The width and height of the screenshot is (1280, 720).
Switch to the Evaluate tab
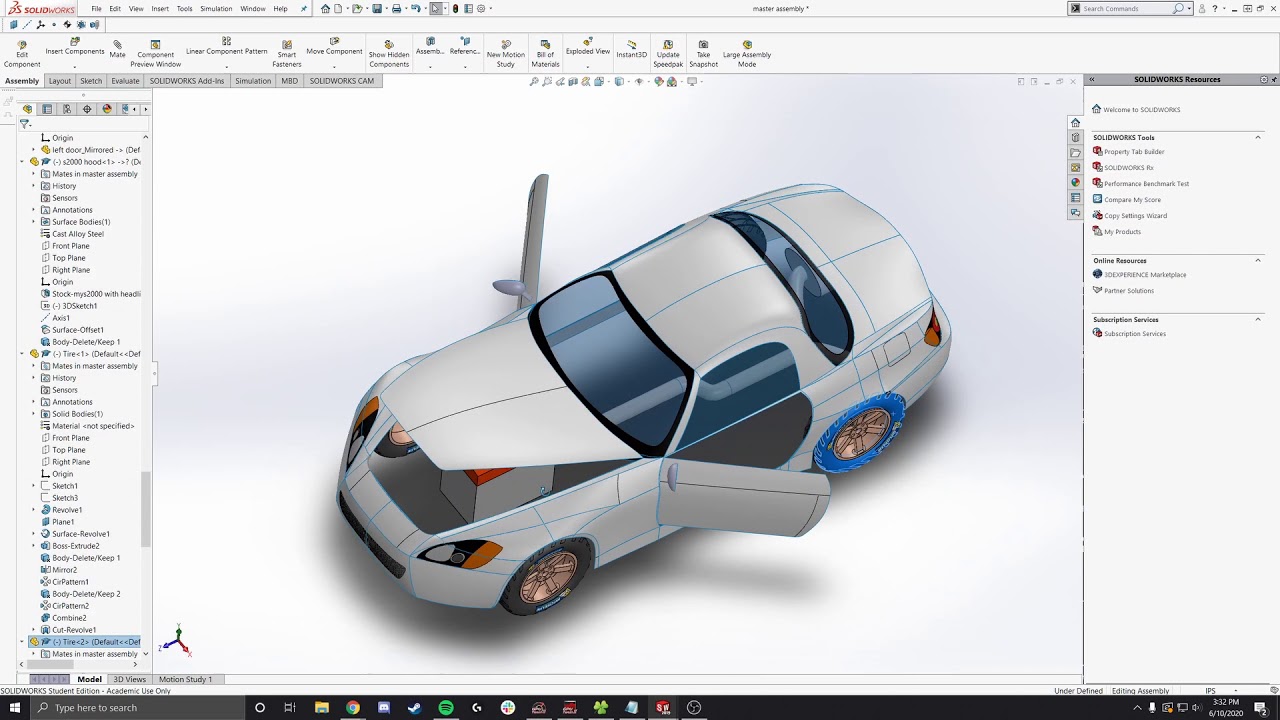pyautogui.click(x=125, y=81)
